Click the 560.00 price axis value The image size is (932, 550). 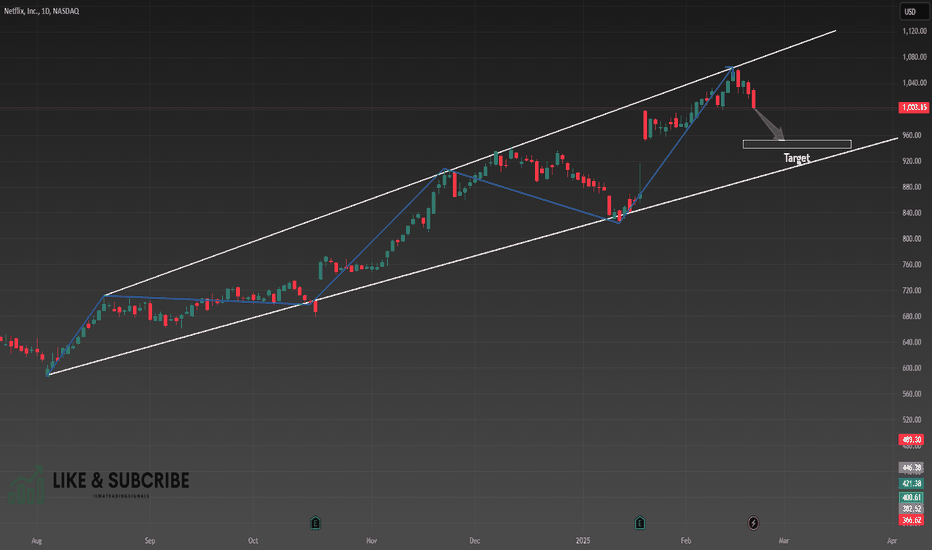pyautogui.click(x=912, y=394)
